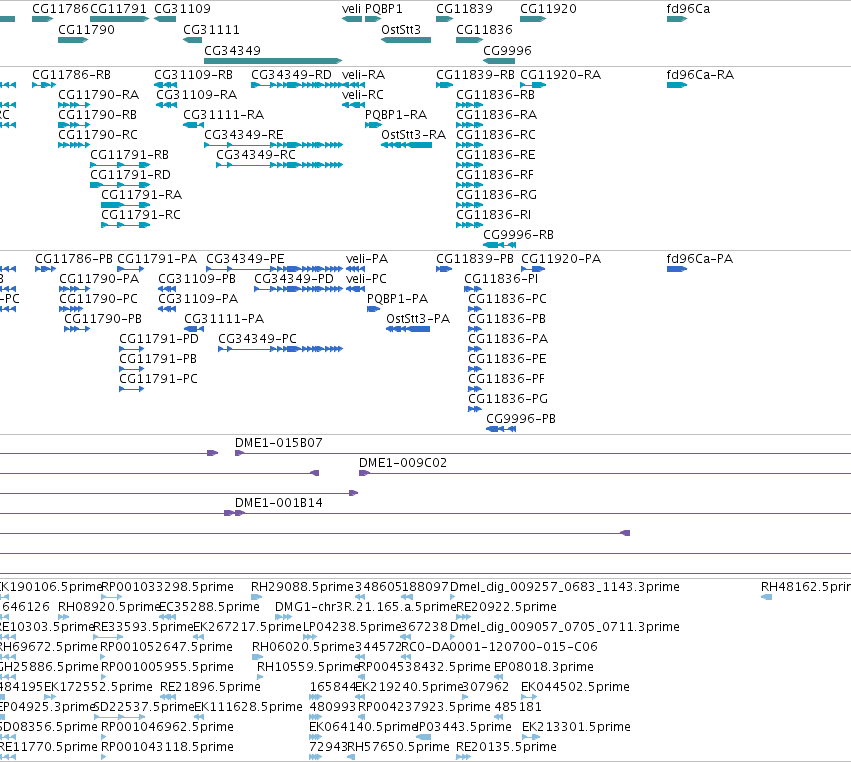
Task: Select EST RE21896.5prime
Action: (x=210, y=687)
